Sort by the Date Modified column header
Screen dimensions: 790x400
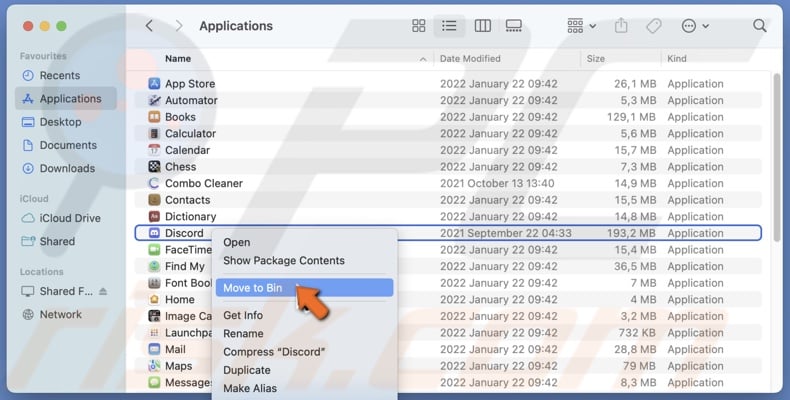(x=470, y=58)
